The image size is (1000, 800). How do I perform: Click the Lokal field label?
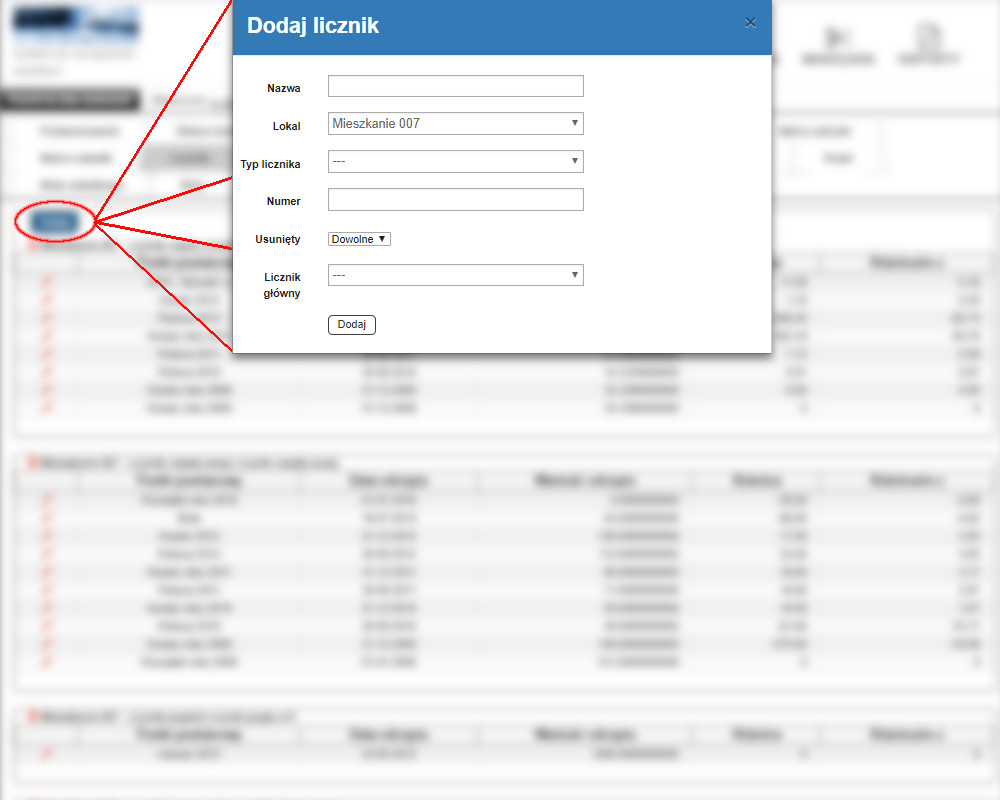[286, 126]
